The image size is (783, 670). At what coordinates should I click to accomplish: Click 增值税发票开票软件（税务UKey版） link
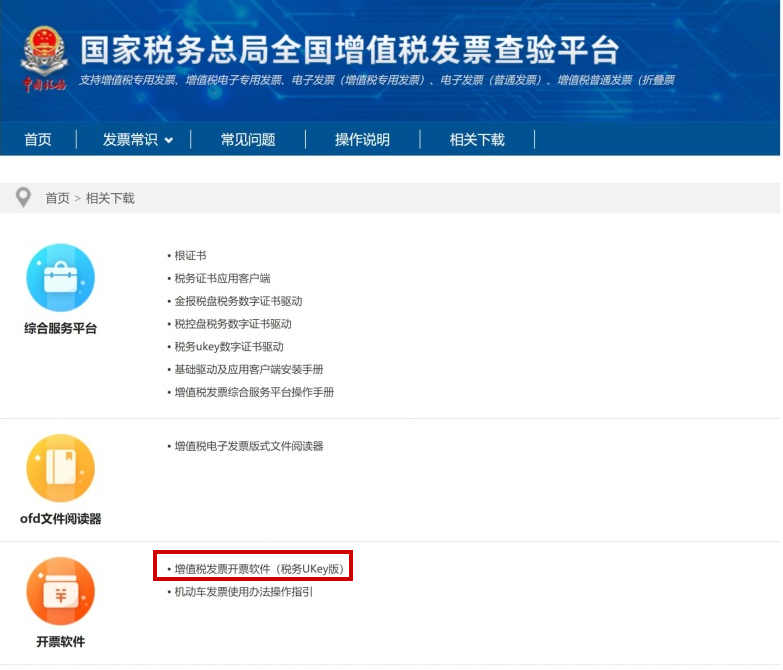click(x=259, y=569)
